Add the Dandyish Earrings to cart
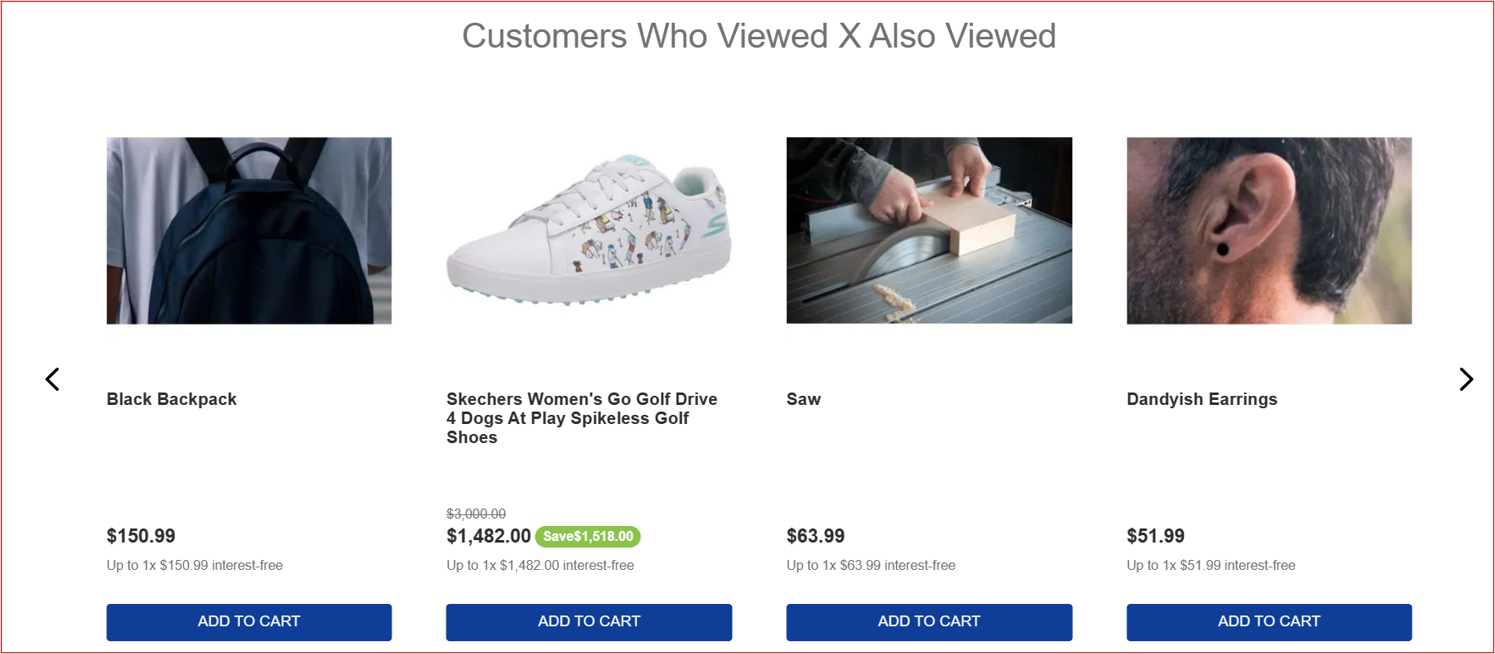 point(1269,622)
